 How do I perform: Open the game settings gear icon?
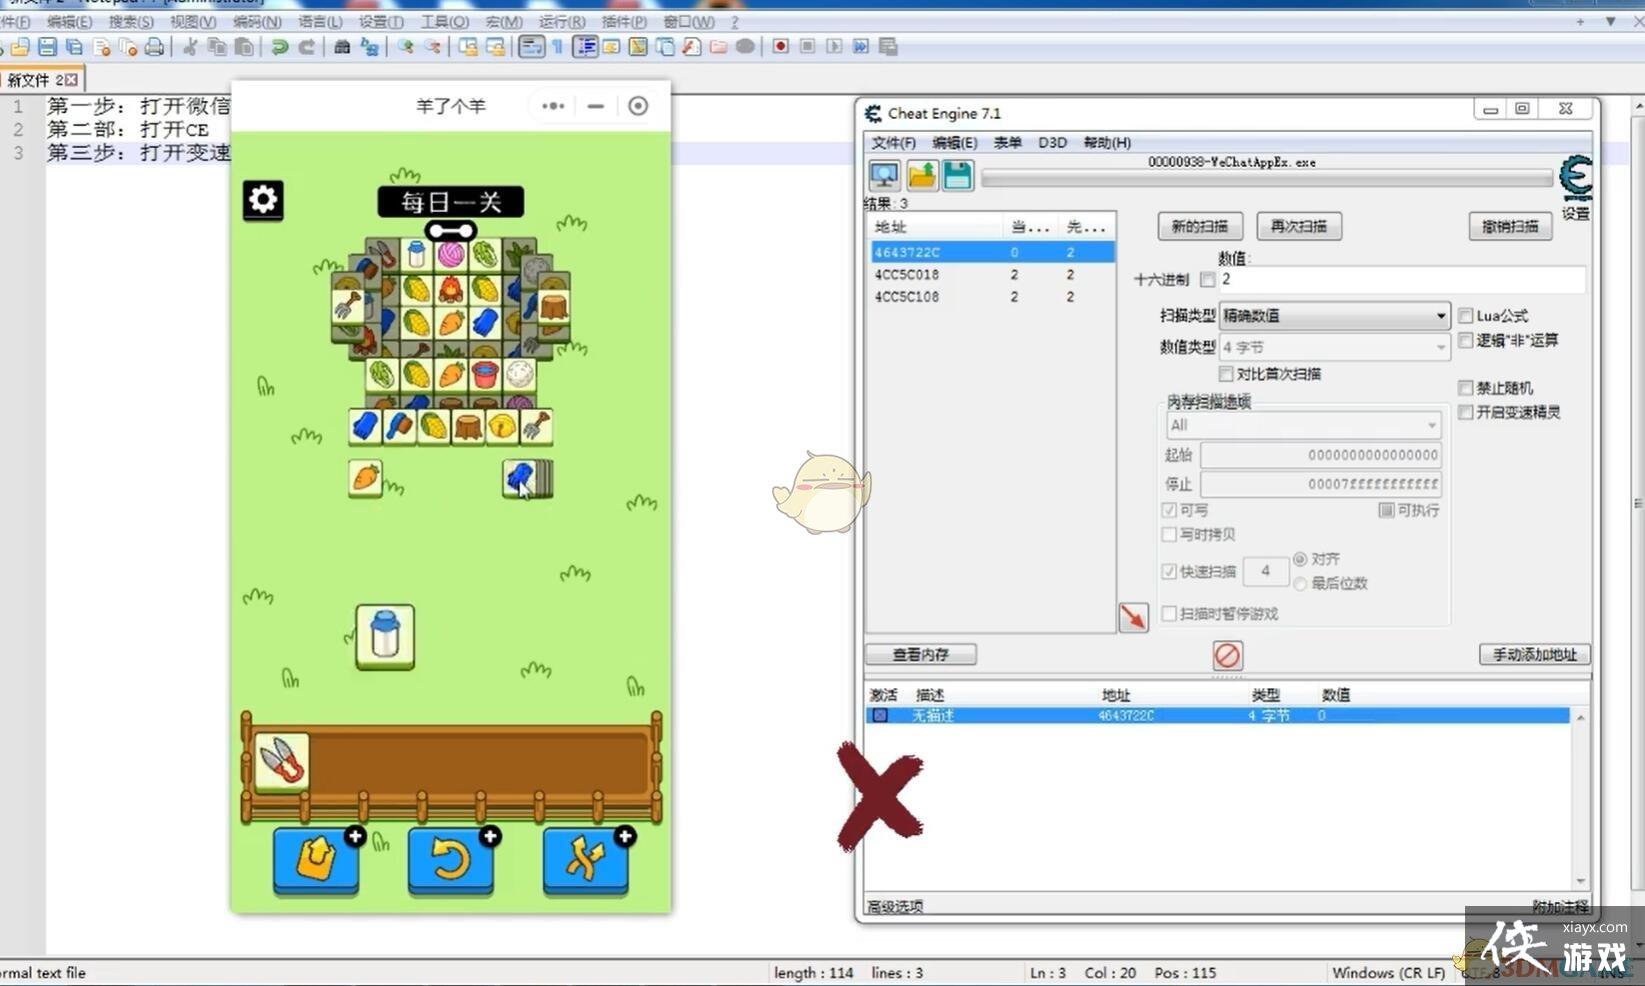point(263,200)
